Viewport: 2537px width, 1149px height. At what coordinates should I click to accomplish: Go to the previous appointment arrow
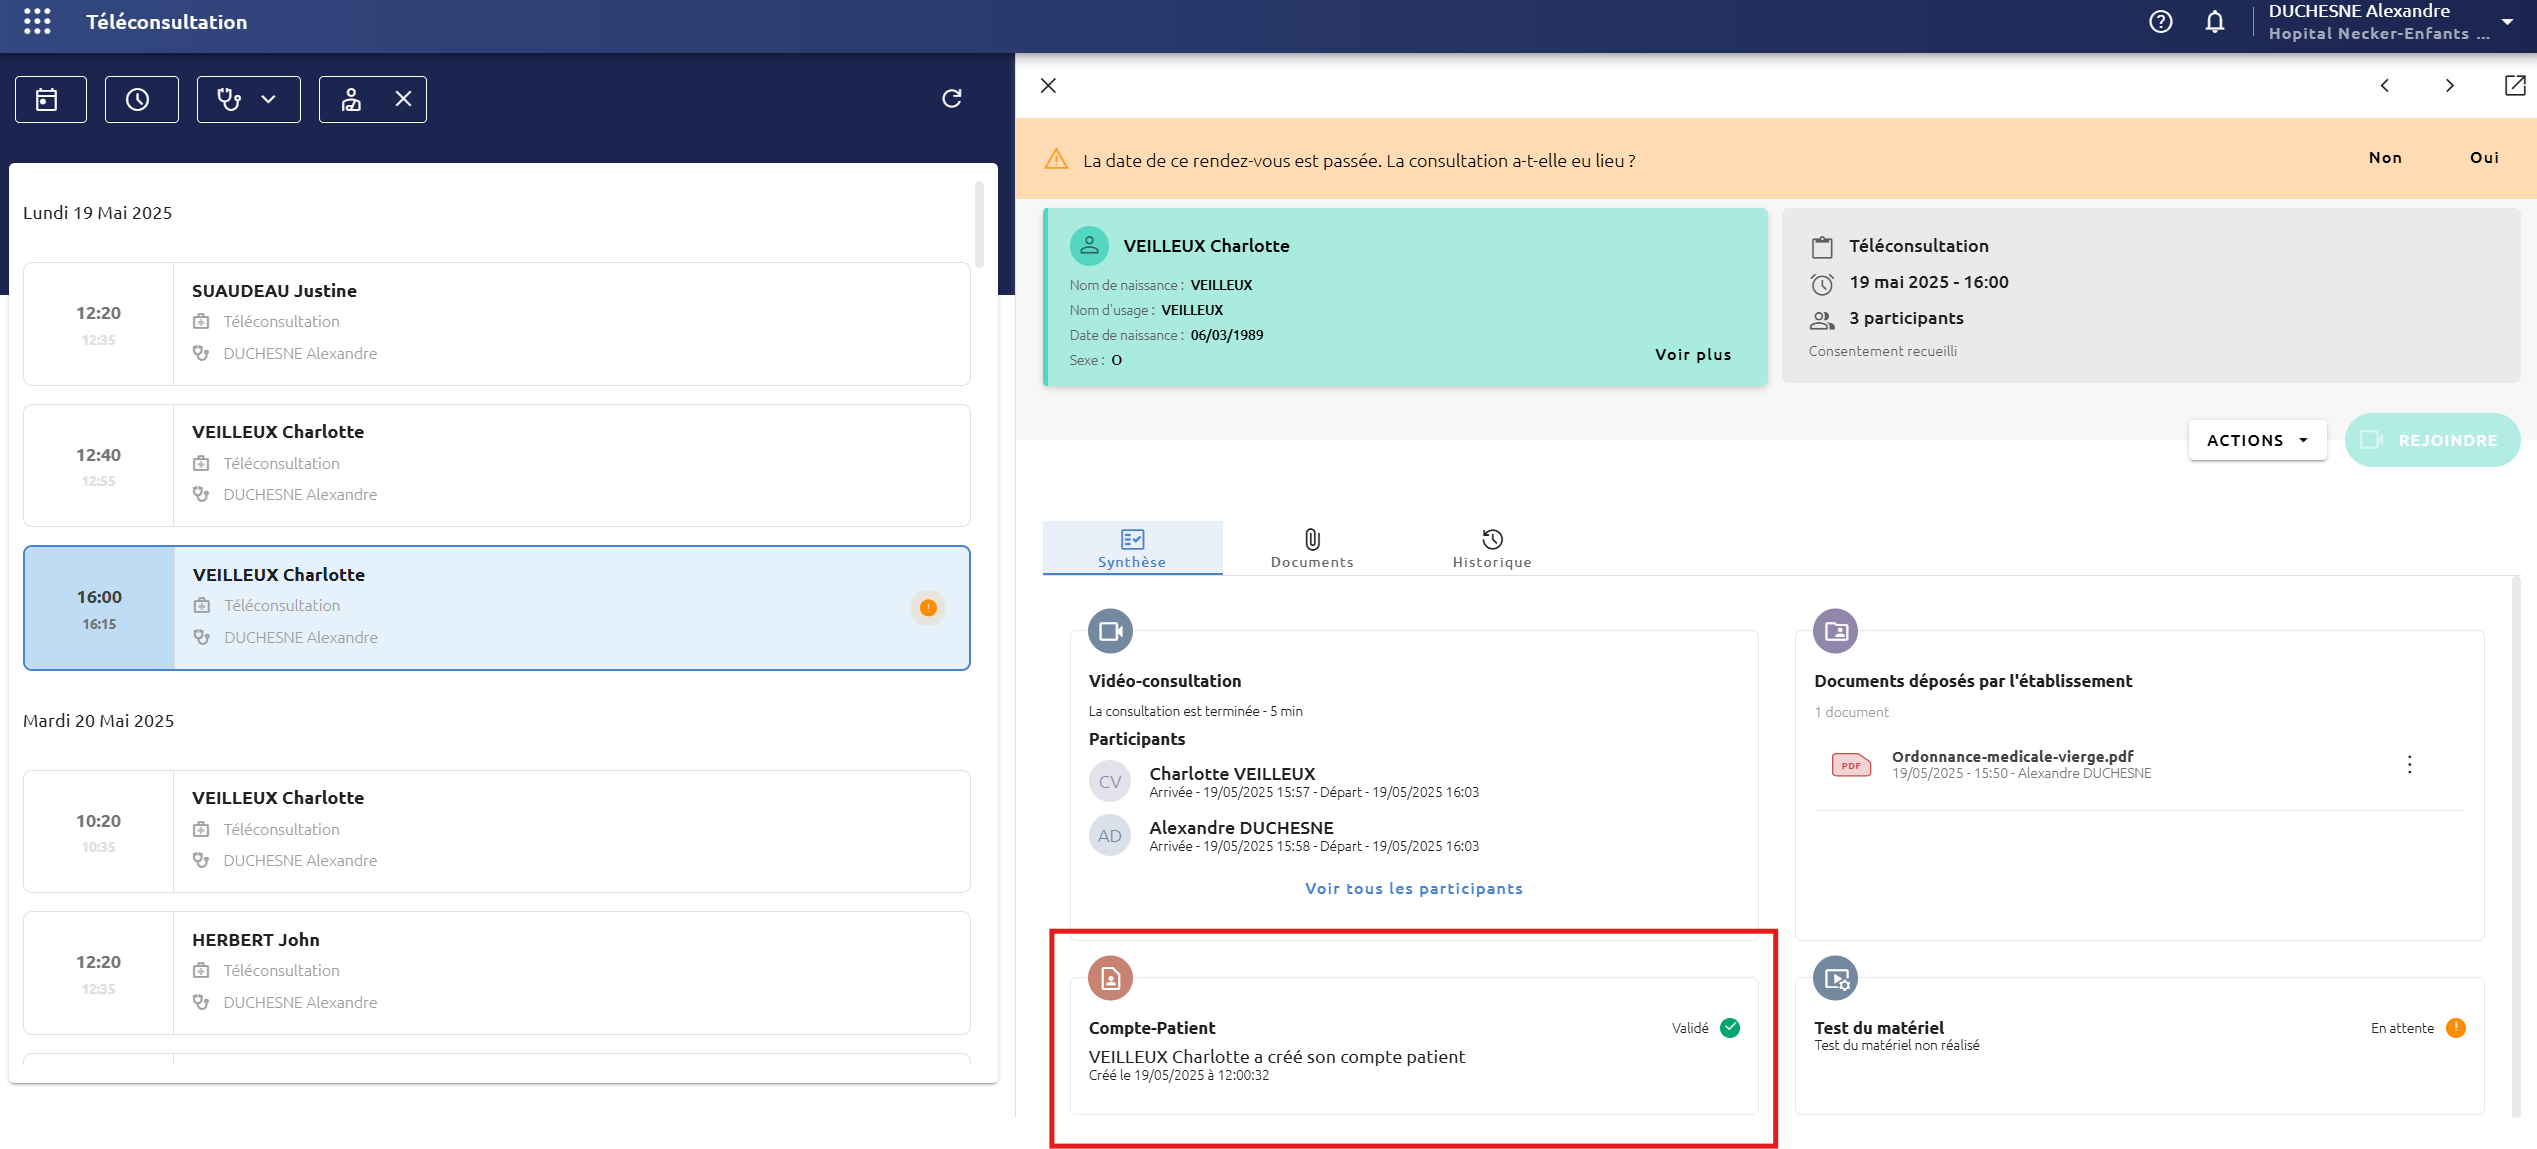coord(2385,85)
